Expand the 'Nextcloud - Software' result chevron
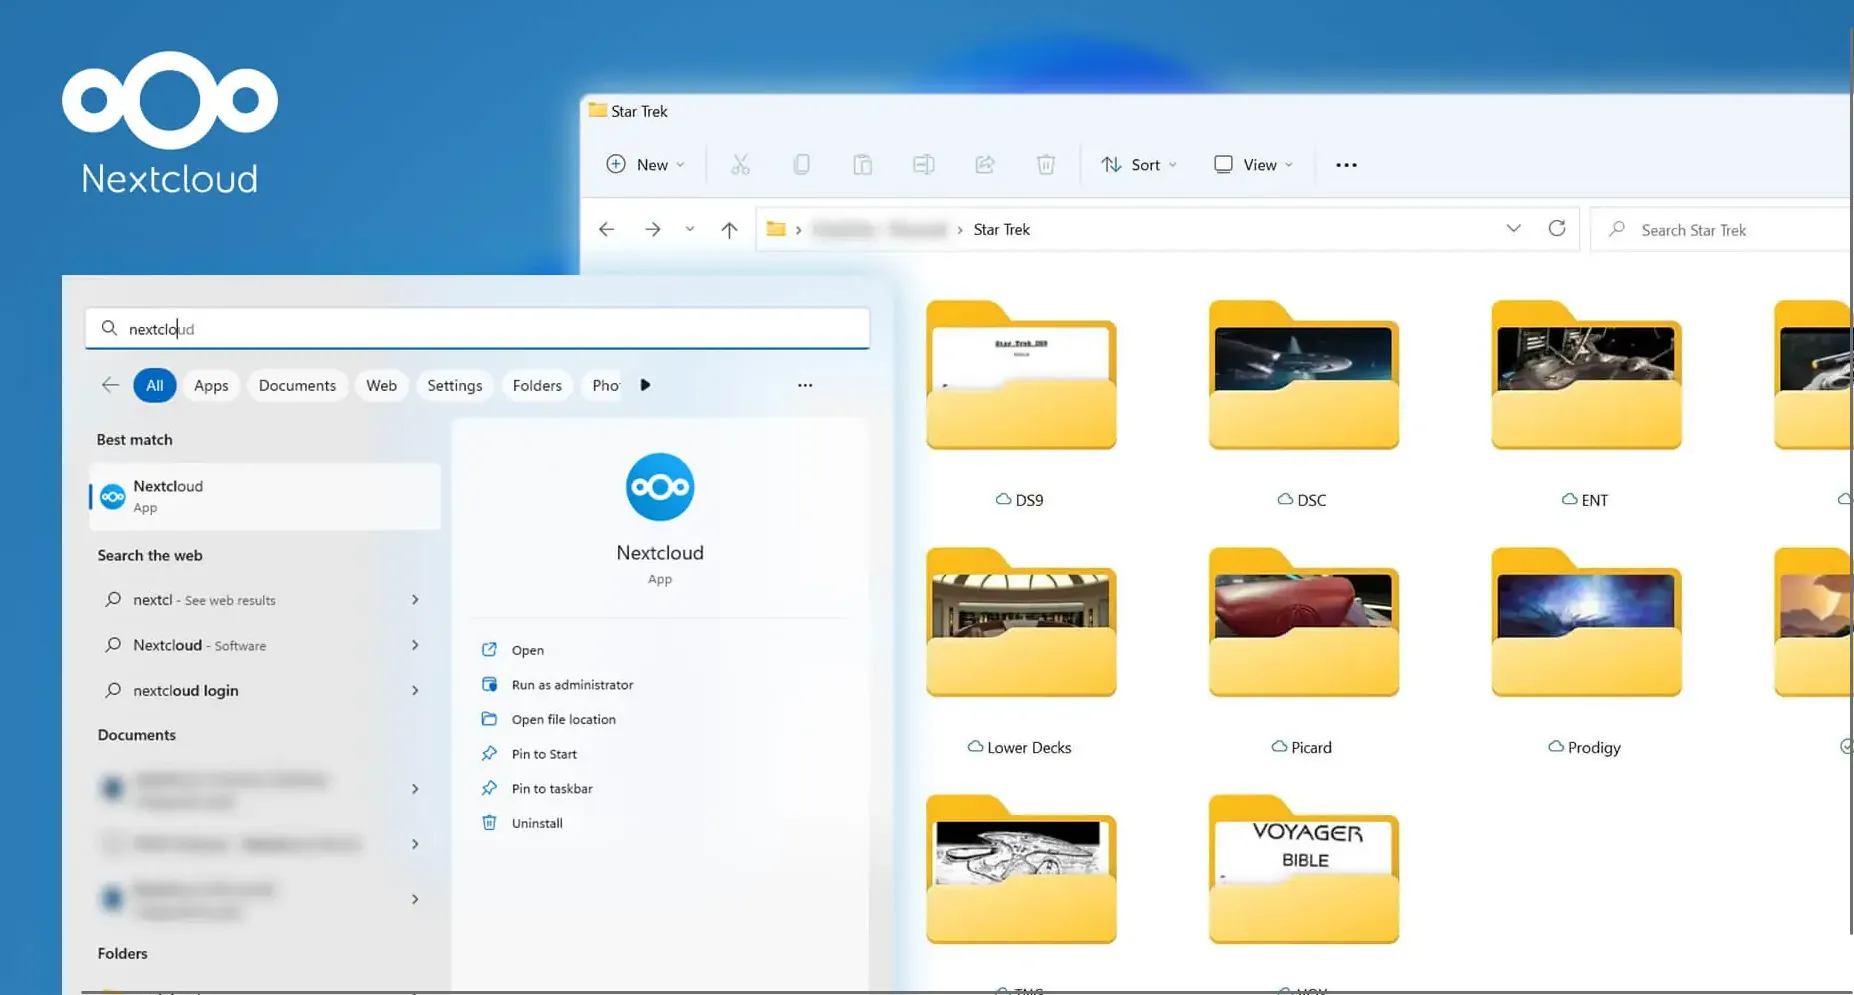The width and height of the screenshot is (1854, 995). coord(415,645)
